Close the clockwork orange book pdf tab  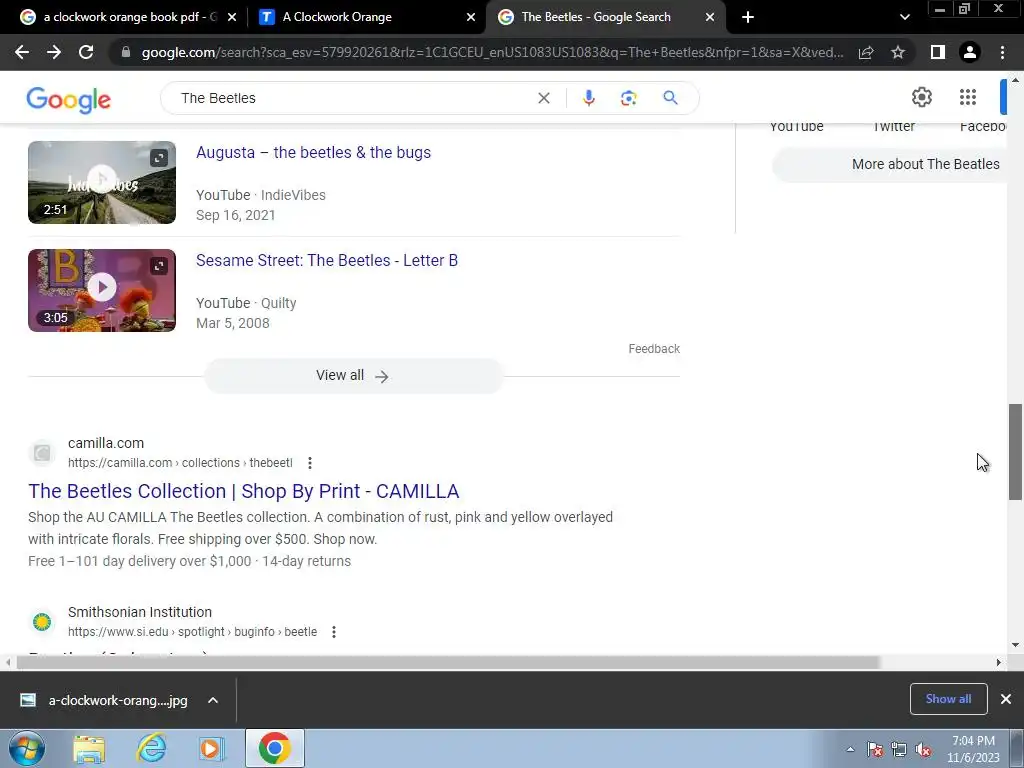(x=231, y=17)
